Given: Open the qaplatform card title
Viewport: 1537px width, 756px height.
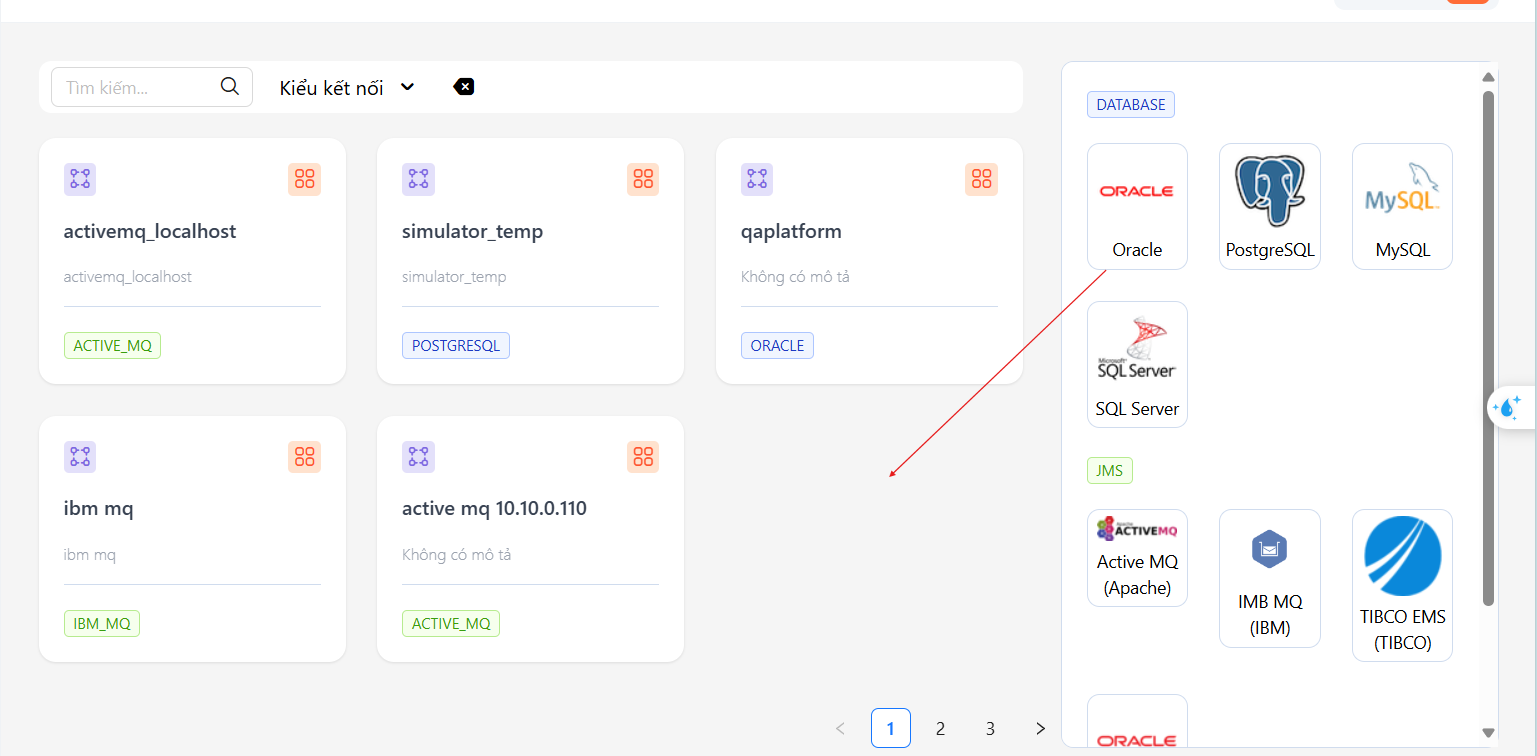Looking at the screenshot, I should click(x=791, y=231).
